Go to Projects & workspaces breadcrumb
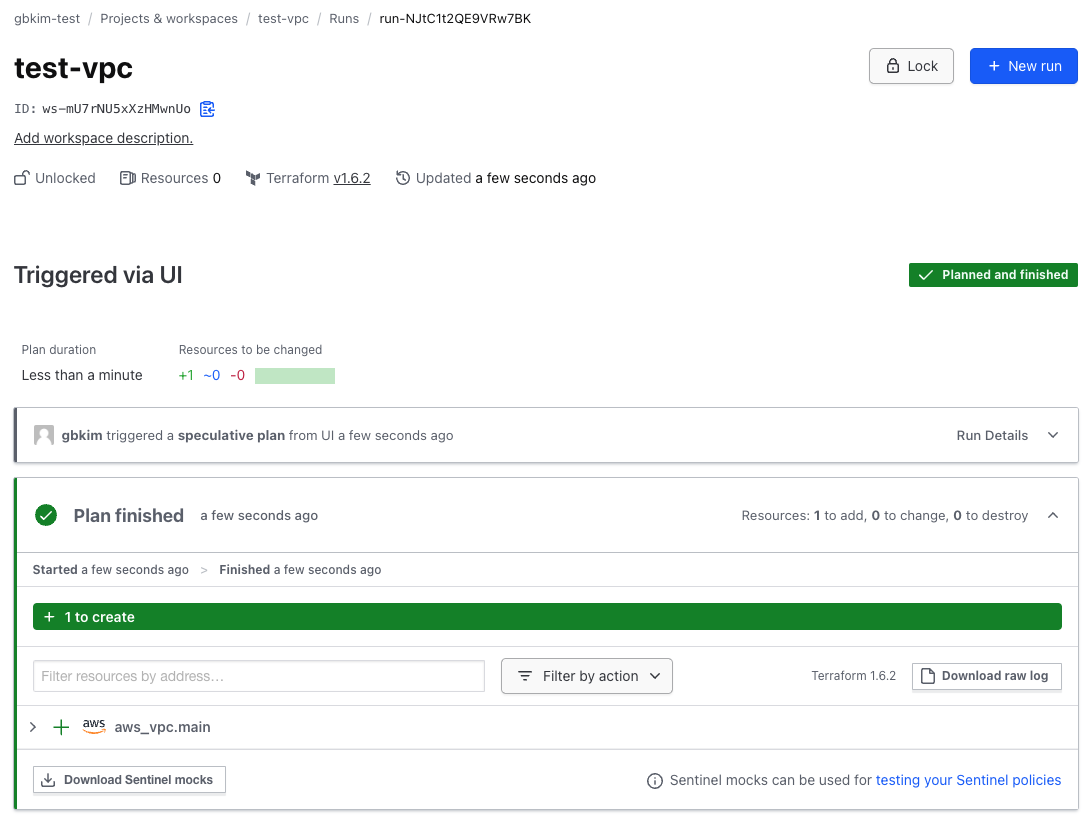 (x=169, y=18)
